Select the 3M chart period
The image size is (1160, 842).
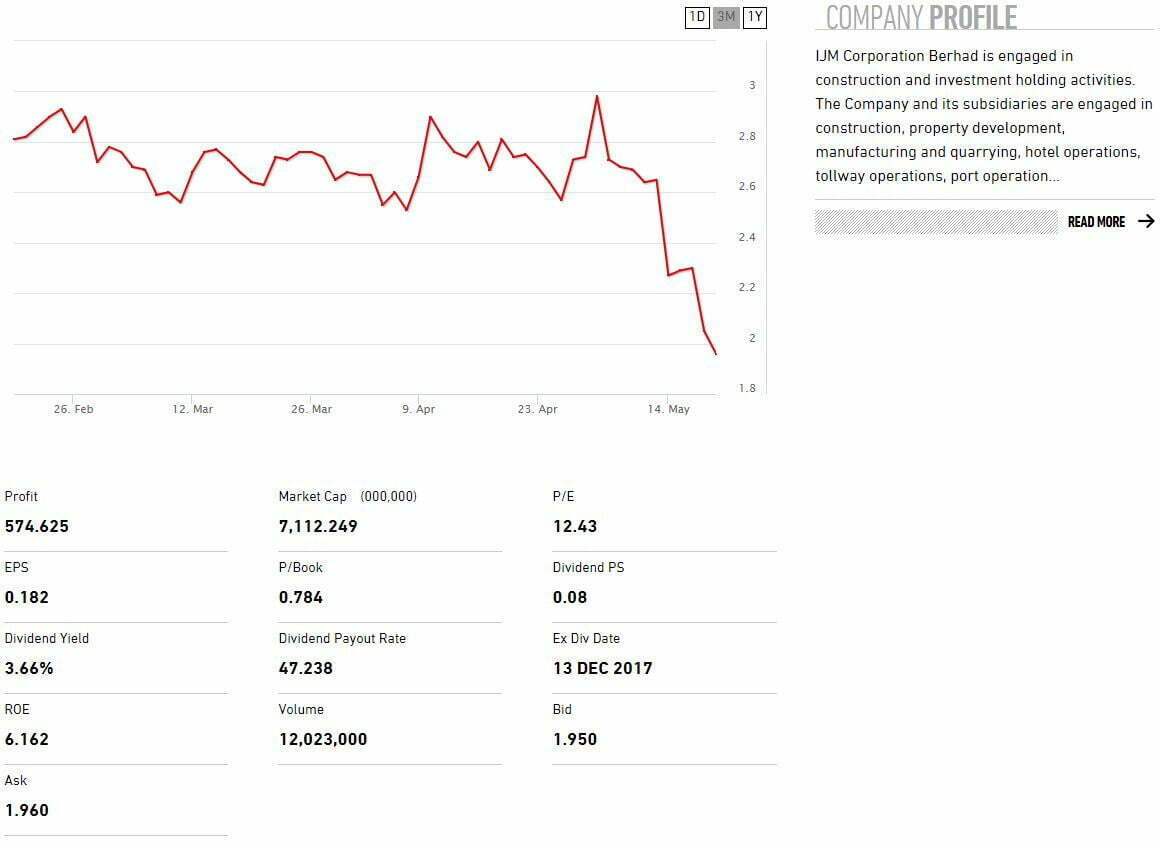pos(727,17)
